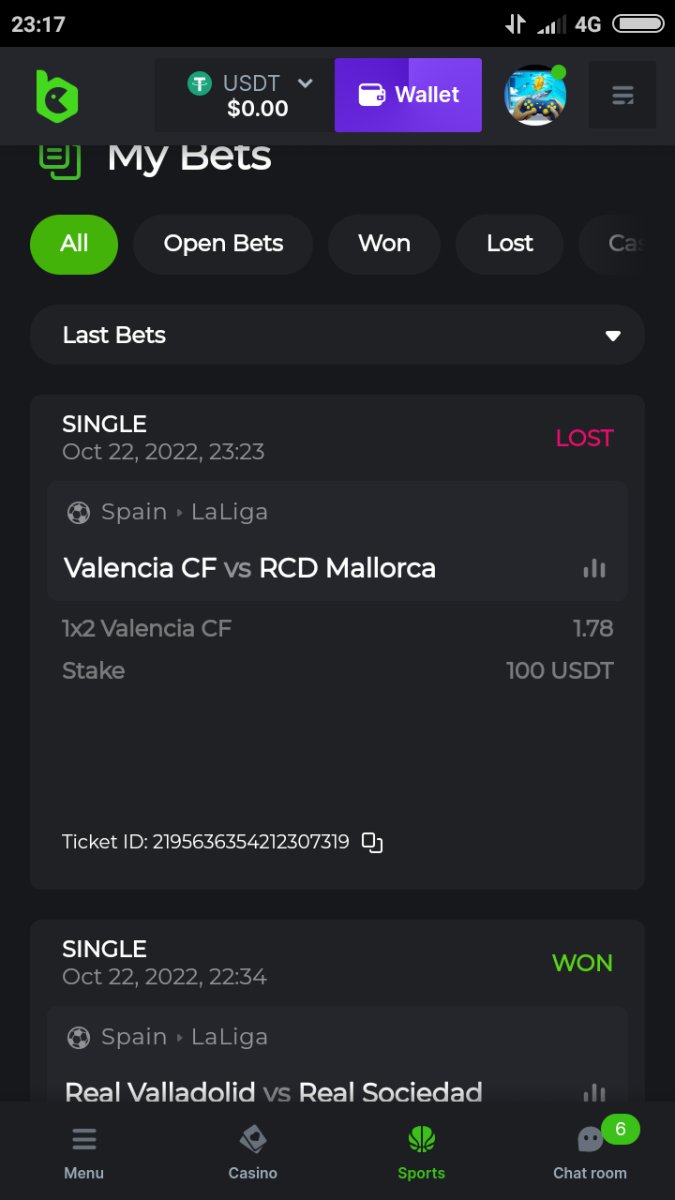View stats for Real Valladolid match
675x1200 pixels.
[594, 1090]
